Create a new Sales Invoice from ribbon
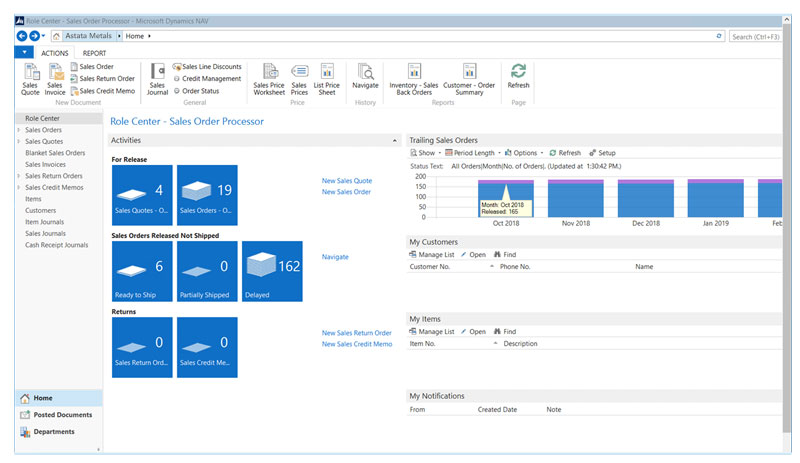 coord(55,79)
